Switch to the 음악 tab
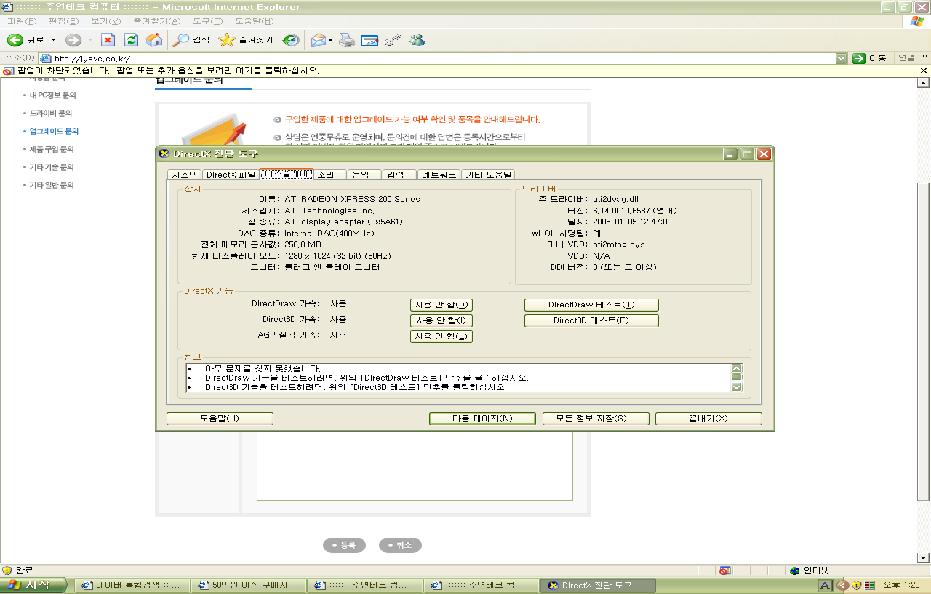 tap(363, 175)
